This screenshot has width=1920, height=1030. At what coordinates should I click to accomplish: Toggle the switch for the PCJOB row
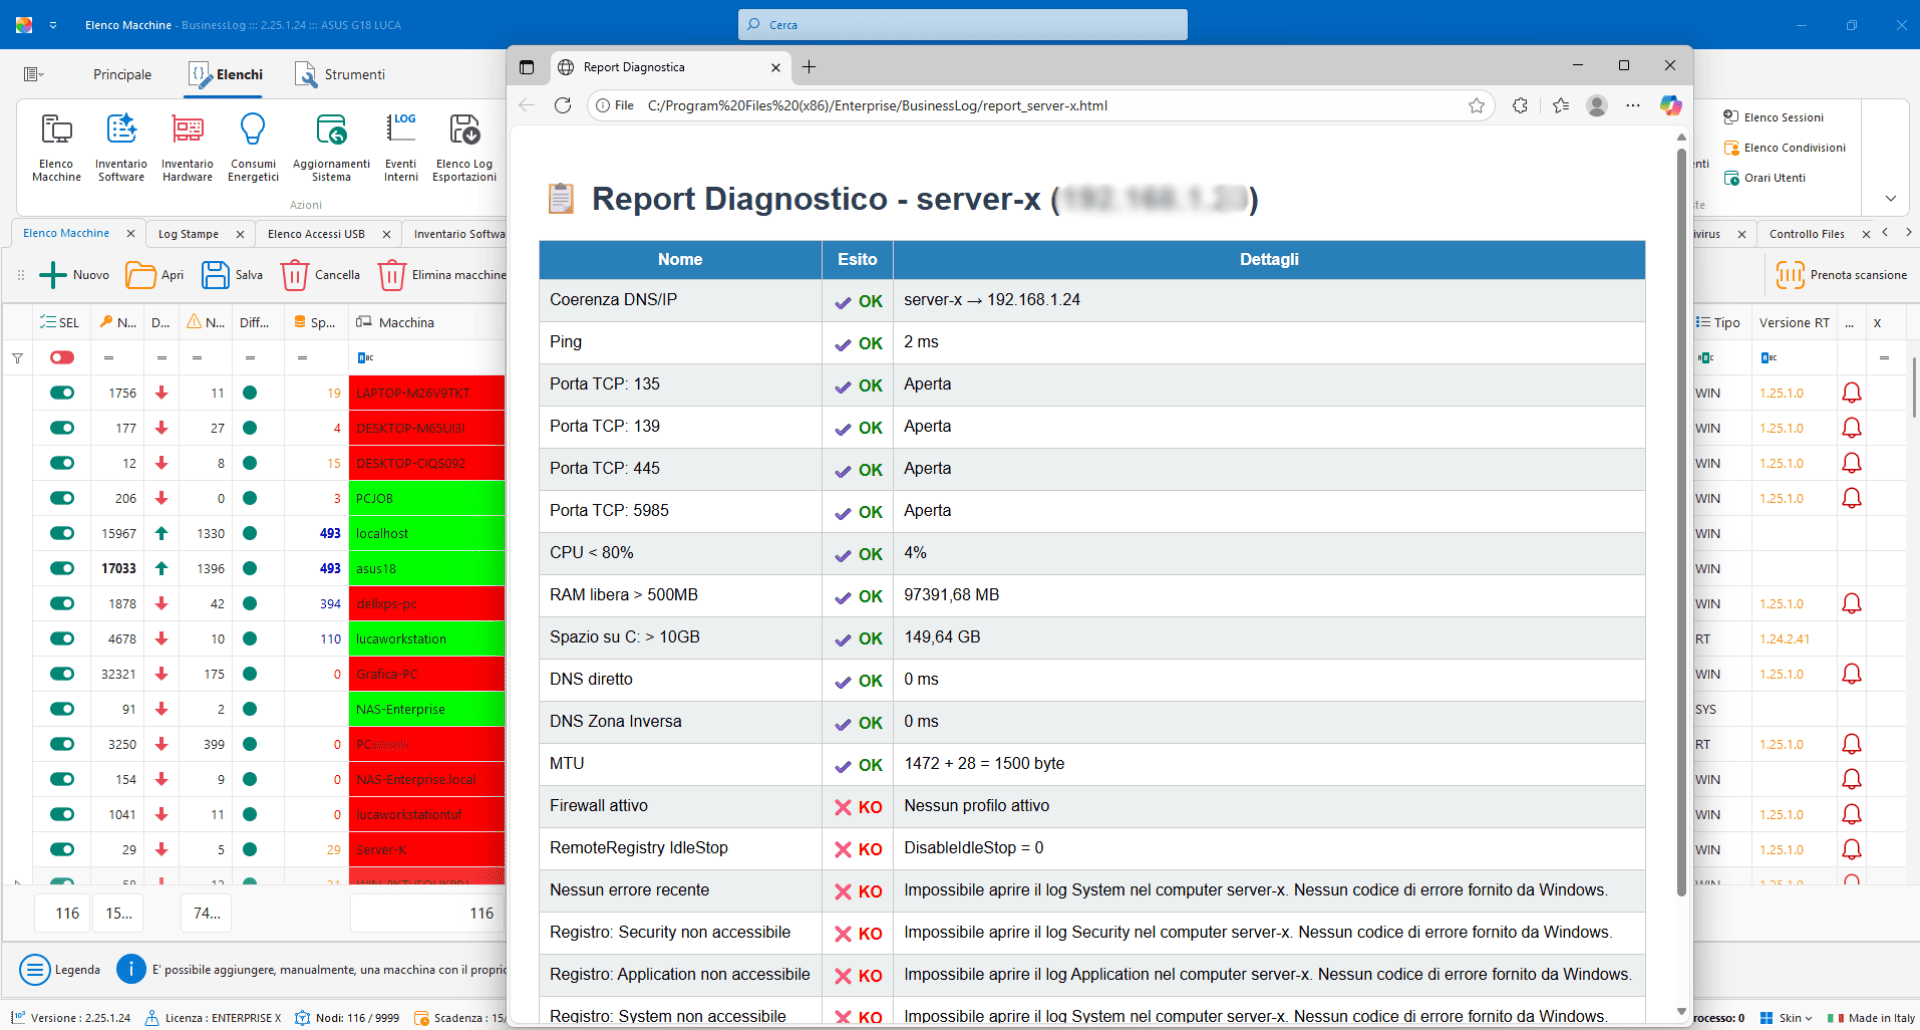tap(62, 498)
